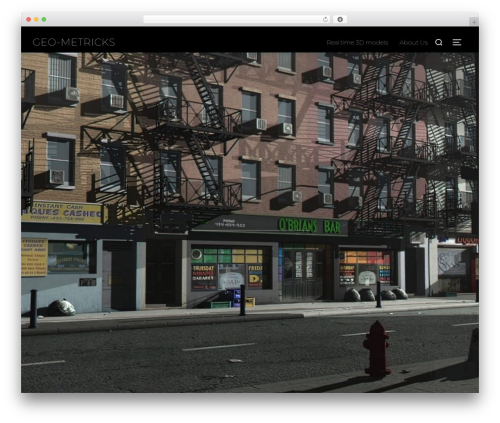Focus the browser address bar
The width and height of the screenshot is (500, 423).
click(233, 20)
